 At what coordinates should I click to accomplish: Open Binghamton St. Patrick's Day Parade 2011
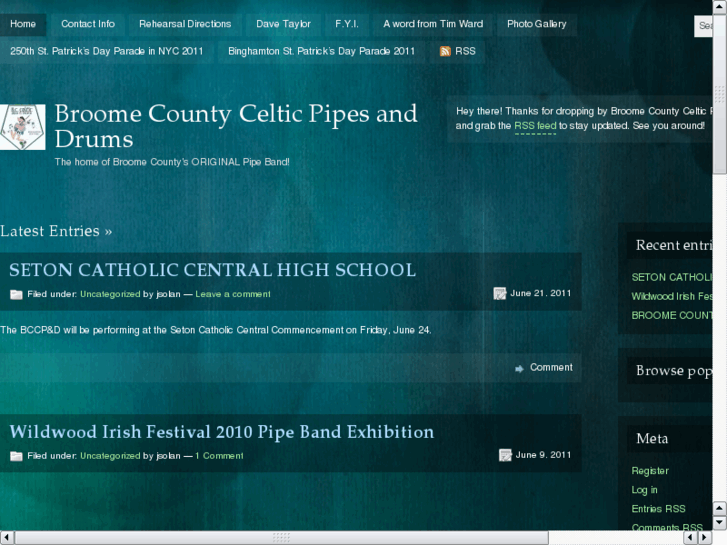point(321,51)
